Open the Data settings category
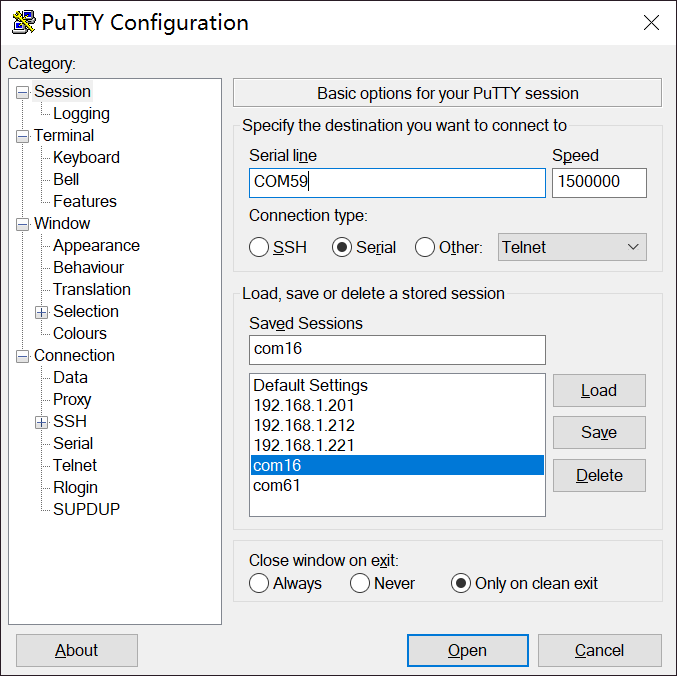This screenshot has height=676, width=677. (x=70, y=378)
